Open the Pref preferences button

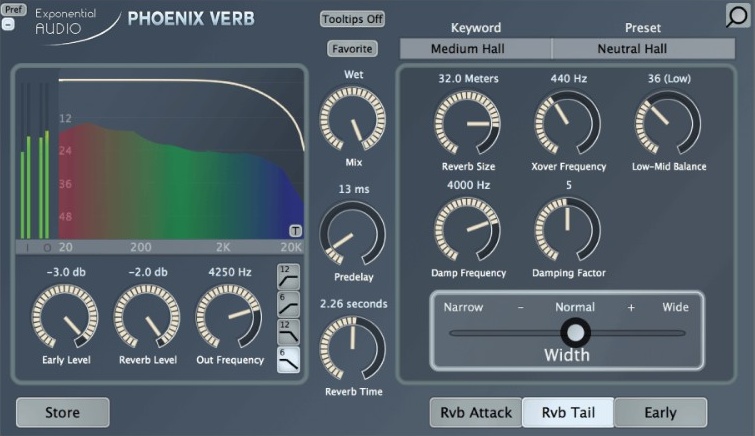click(13, 9)
